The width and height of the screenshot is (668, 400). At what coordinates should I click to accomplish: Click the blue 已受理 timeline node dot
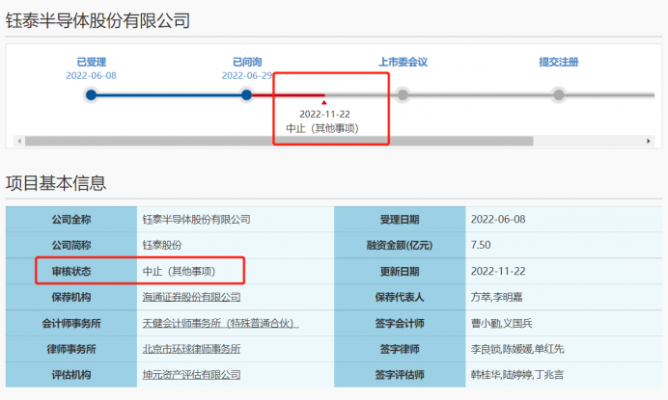click(91, 95)
